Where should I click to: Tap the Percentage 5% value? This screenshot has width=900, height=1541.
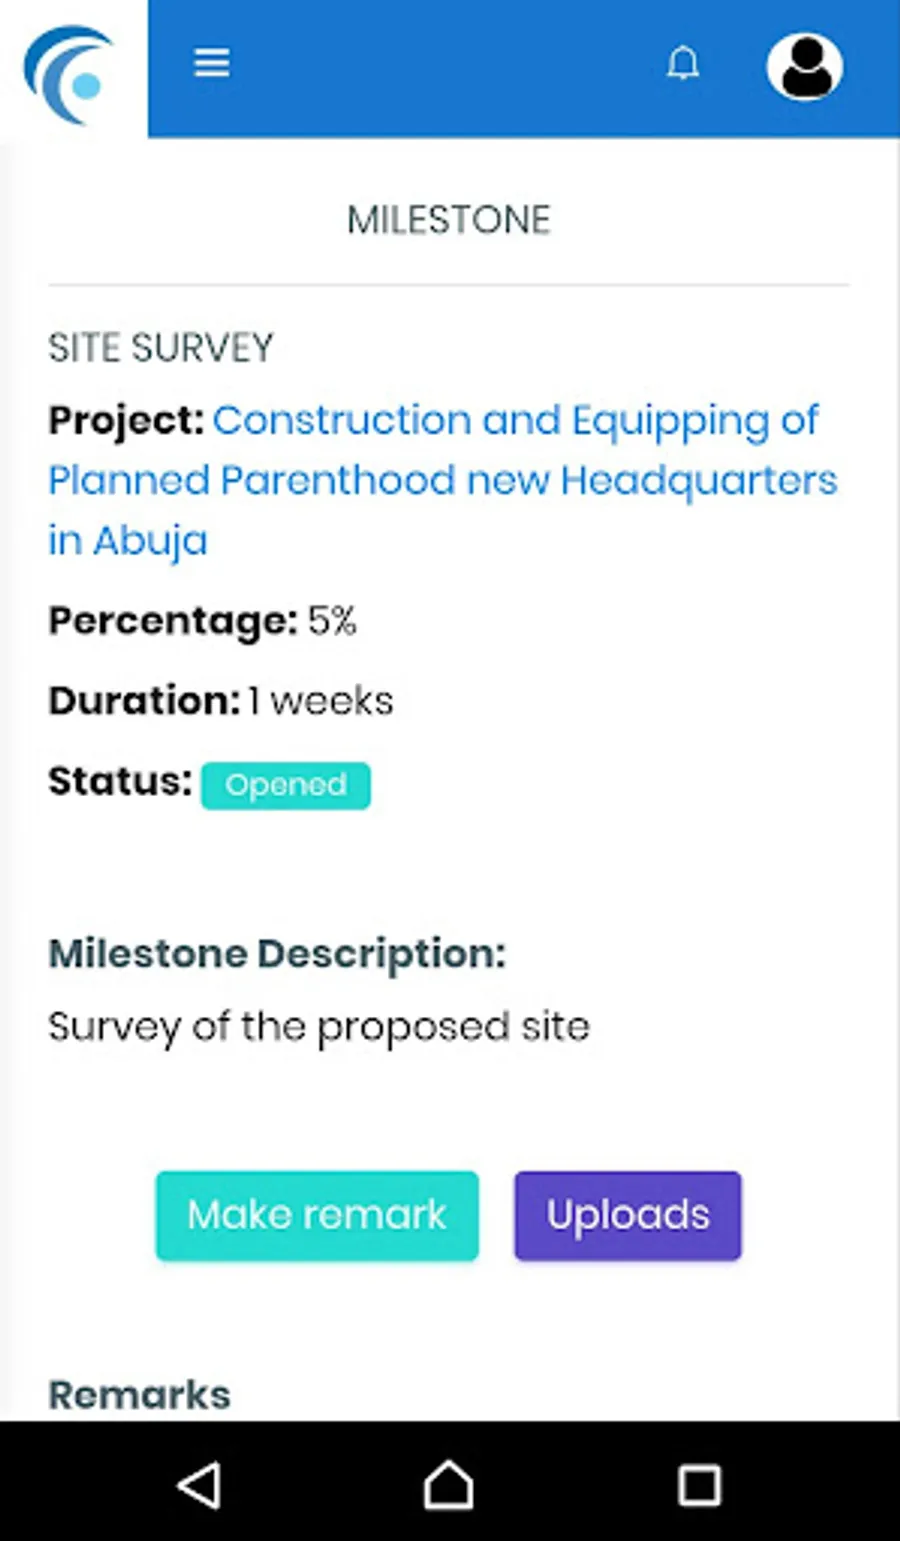(x=332, y=621)
